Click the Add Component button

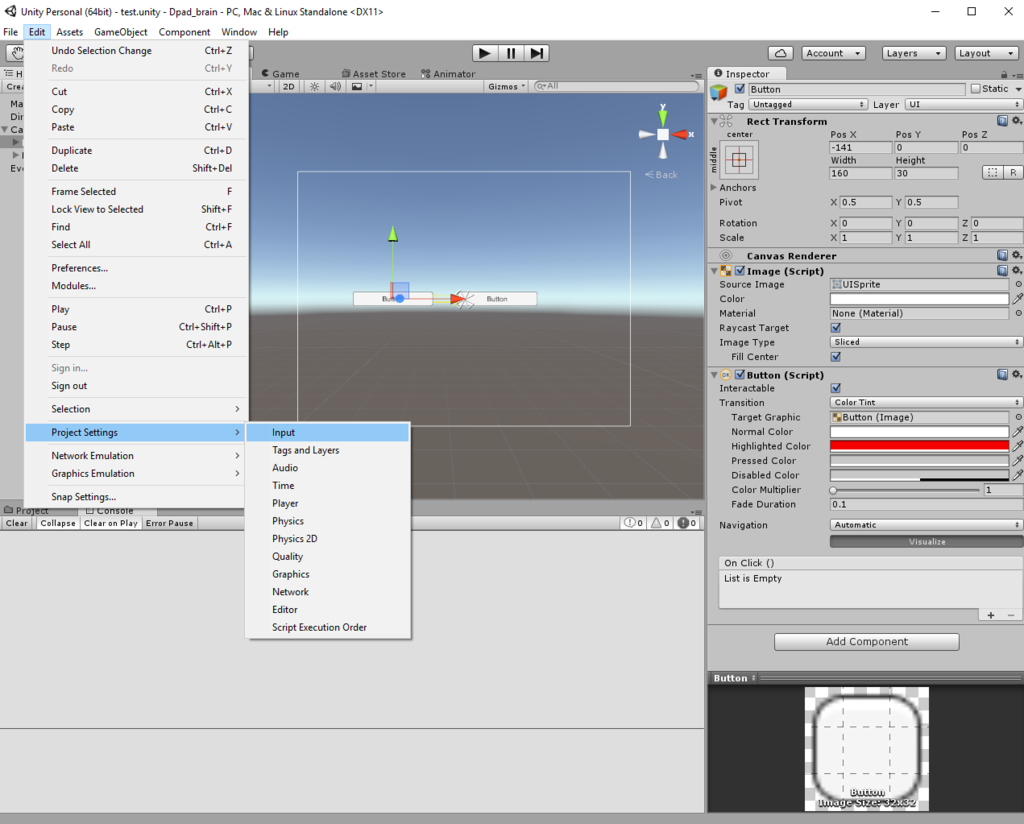[867, 641]
